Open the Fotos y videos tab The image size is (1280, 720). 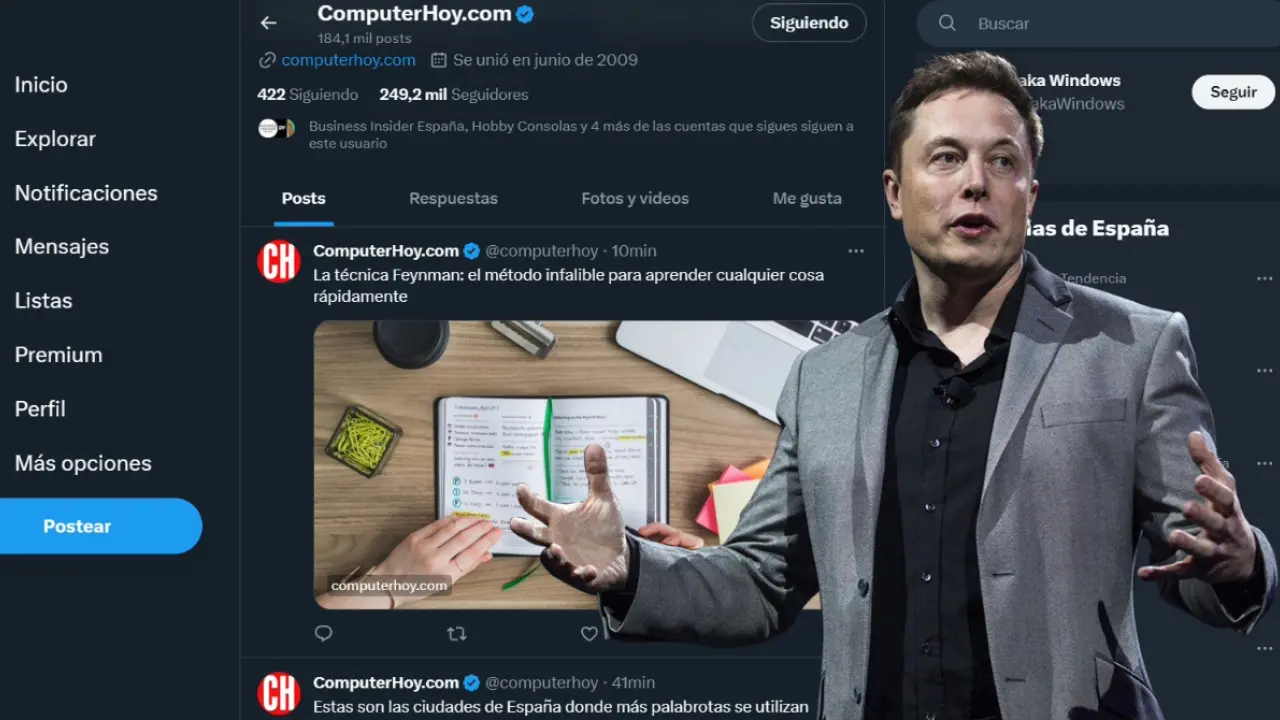pos(635,198)
